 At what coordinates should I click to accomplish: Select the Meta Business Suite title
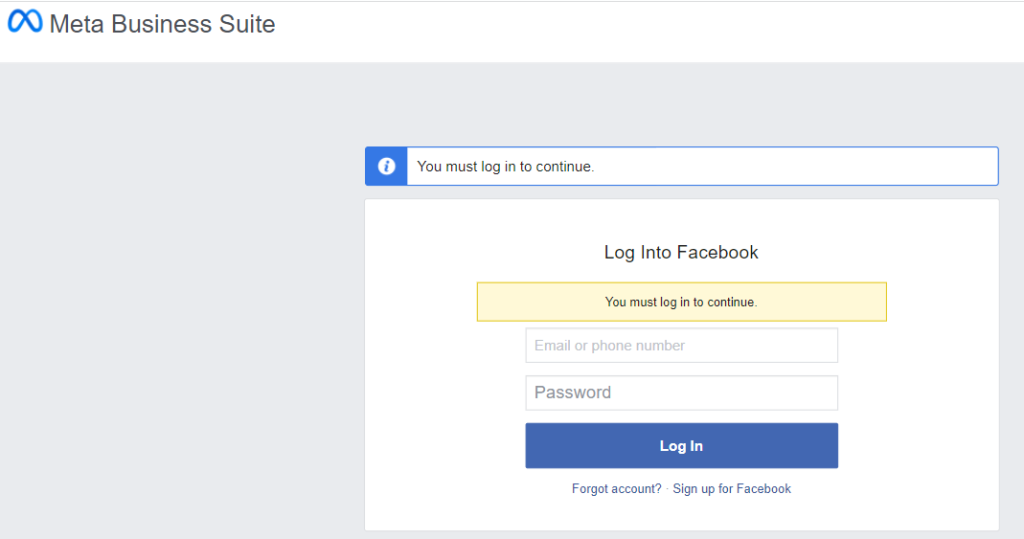click(x=162, y=24)
